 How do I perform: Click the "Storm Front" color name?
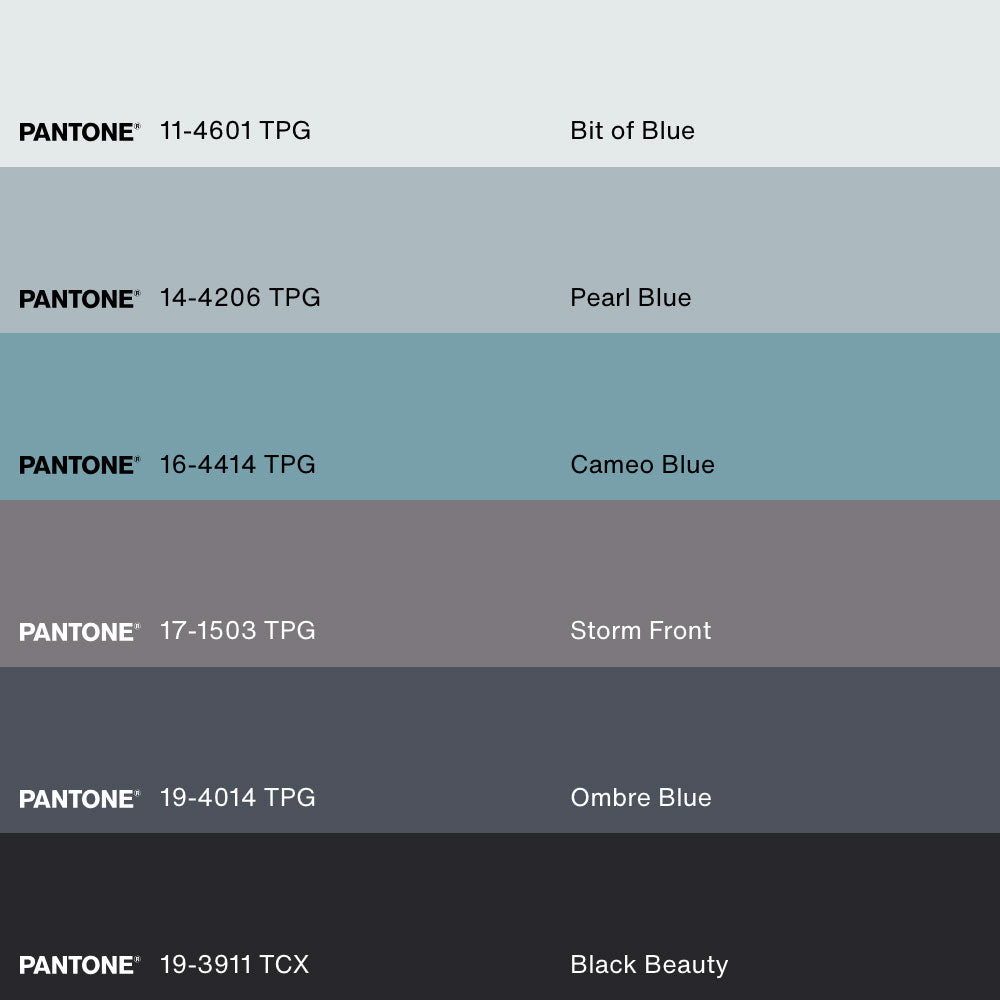[x=640, y=631]
